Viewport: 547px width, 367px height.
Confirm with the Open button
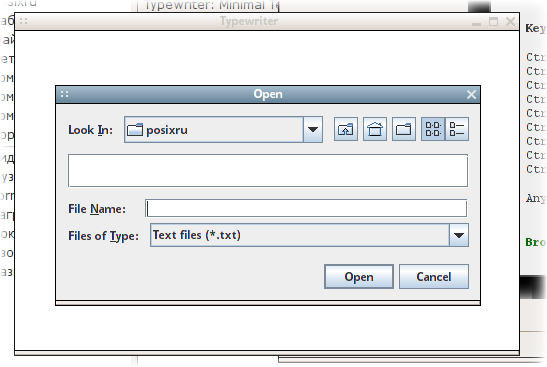tap(359, 277)
